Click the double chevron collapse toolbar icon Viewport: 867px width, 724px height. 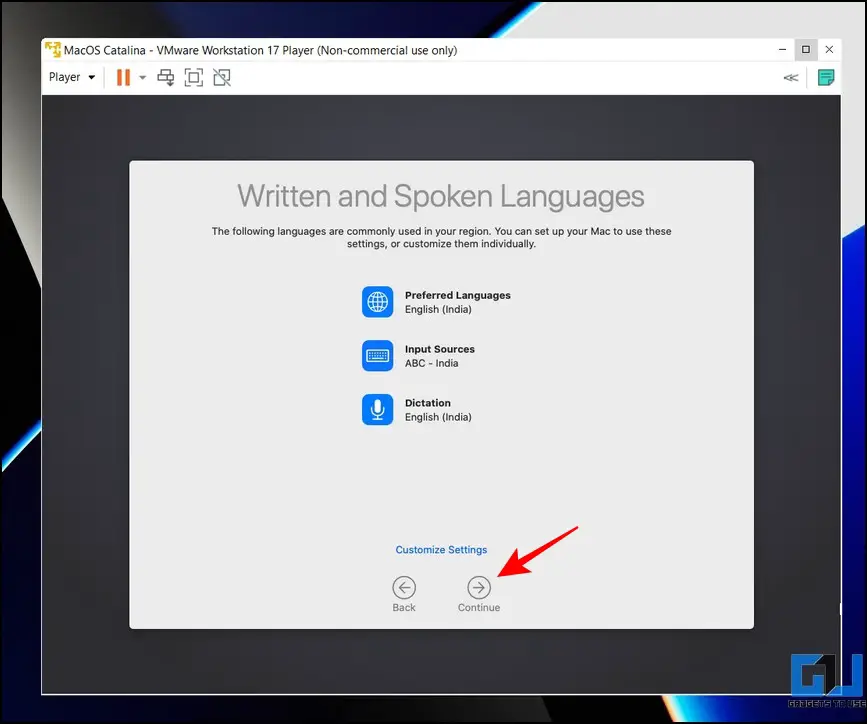click(791, 77)
